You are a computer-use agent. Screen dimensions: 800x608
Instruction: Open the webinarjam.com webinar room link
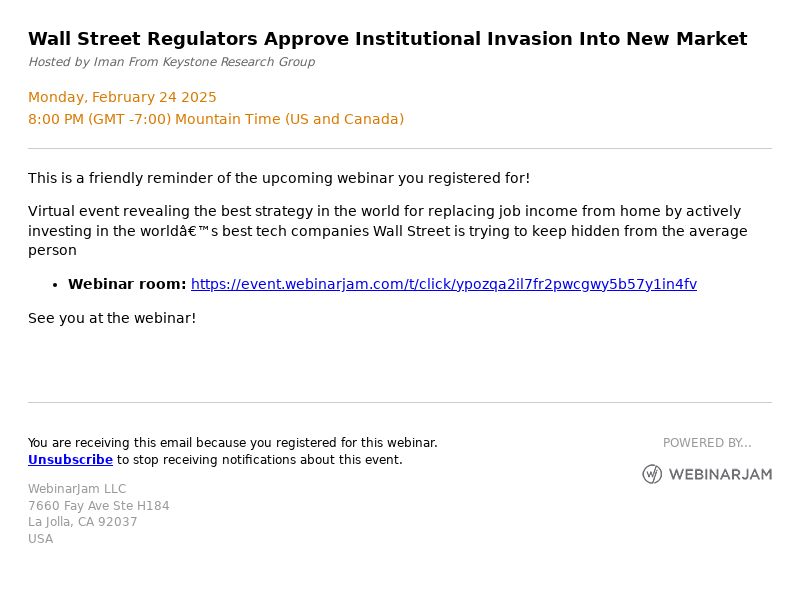(443, 284)
